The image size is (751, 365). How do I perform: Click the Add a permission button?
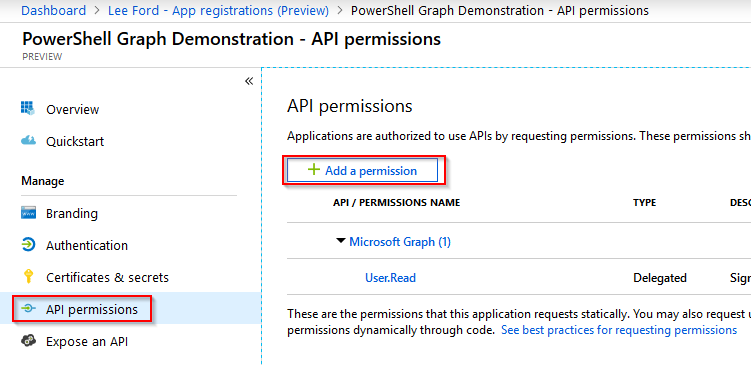(x=362, y=171)
